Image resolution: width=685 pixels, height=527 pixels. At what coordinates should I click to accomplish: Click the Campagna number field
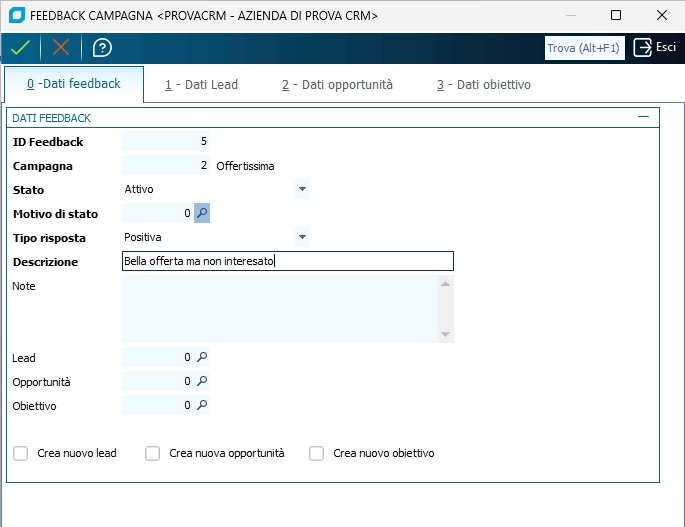166,165
